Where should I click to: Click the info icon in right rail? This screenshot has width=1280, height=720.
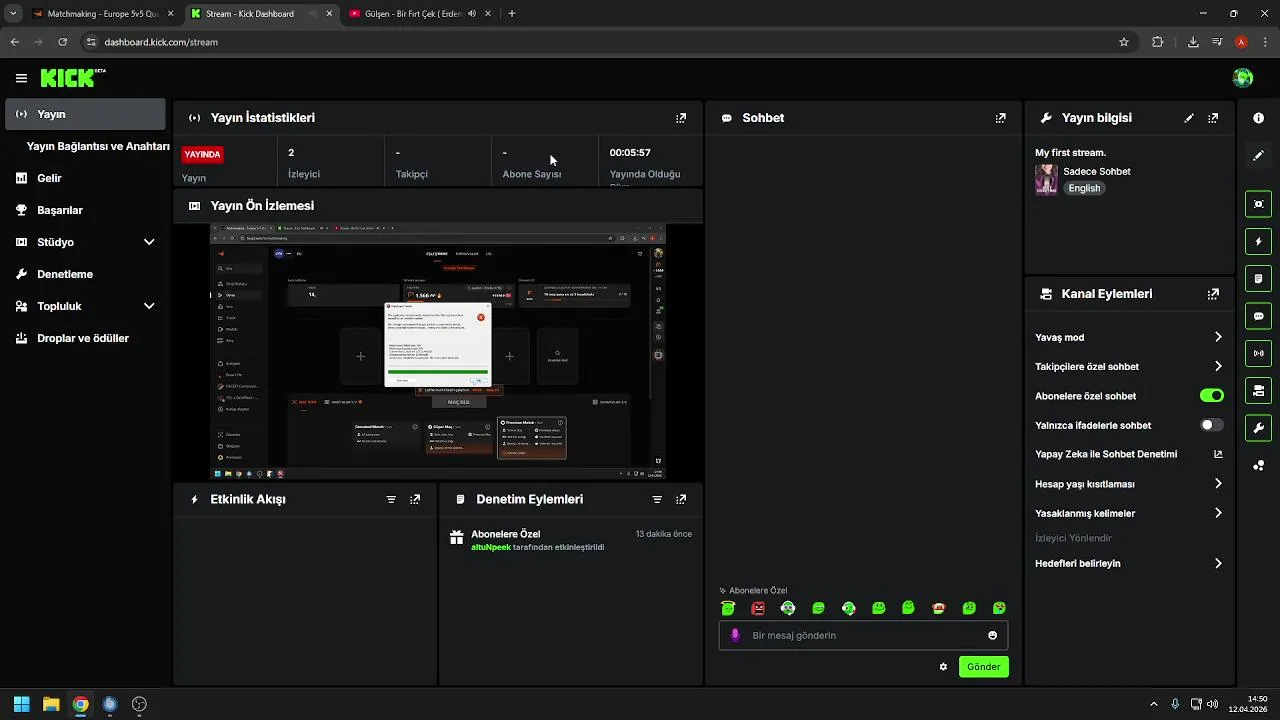[1258, 118]
